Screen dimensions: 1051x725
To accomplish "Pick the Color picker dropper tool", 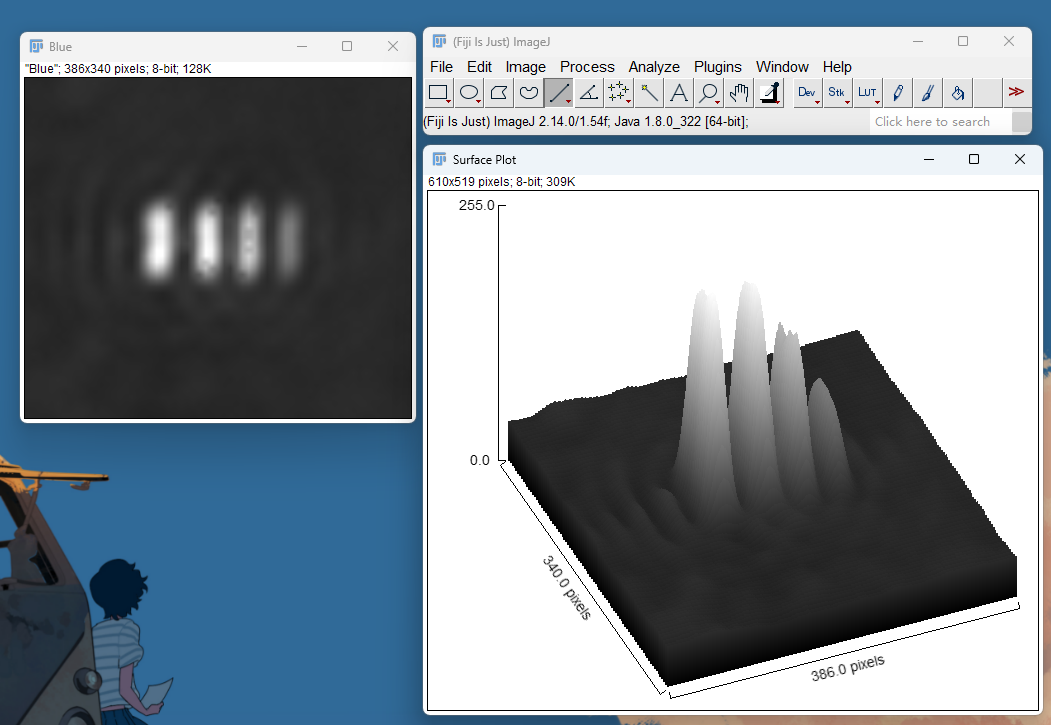I will [x=769, y=92].
